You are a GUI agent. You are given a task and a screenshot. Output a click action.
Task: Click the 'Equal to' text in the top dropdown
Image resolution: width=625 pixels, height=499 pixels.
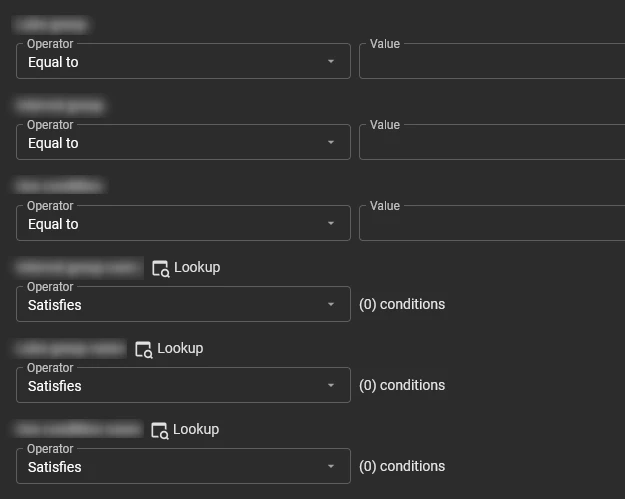(53, 62)
